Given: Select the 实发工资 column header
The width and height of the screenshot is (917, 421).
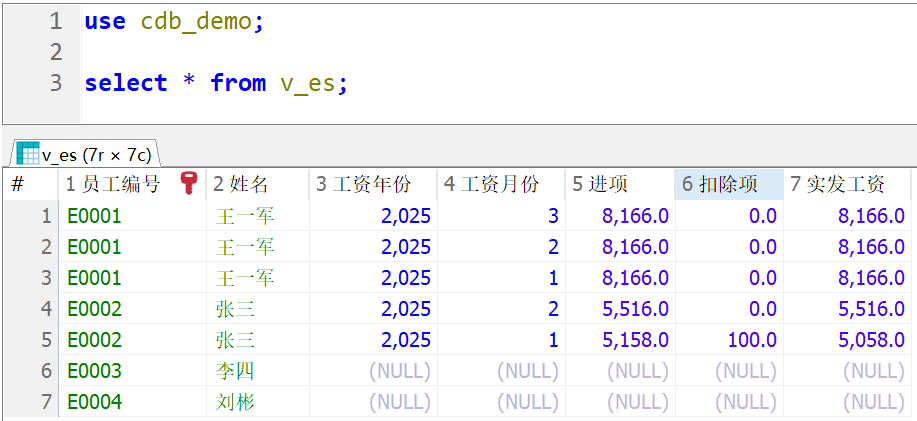Looking at the screenshot, I should tap(838, 184).
